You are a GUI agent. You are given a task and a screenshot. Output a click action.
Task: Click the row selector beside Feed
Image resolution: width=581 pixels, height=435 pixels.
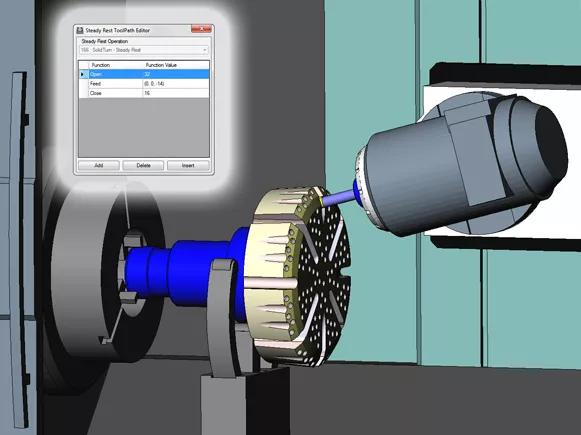[84, 84]
